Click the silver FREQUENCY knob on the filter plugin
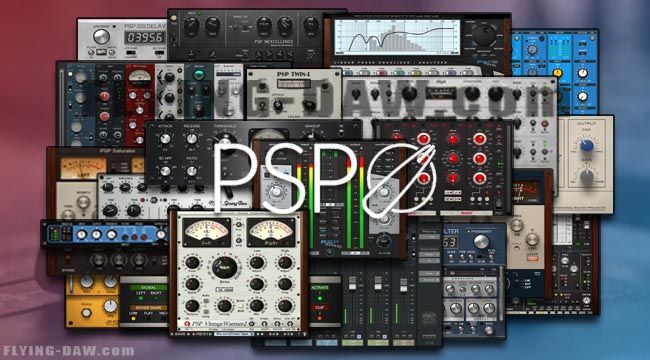The image size is (650, 360). (x=481, y=241)
